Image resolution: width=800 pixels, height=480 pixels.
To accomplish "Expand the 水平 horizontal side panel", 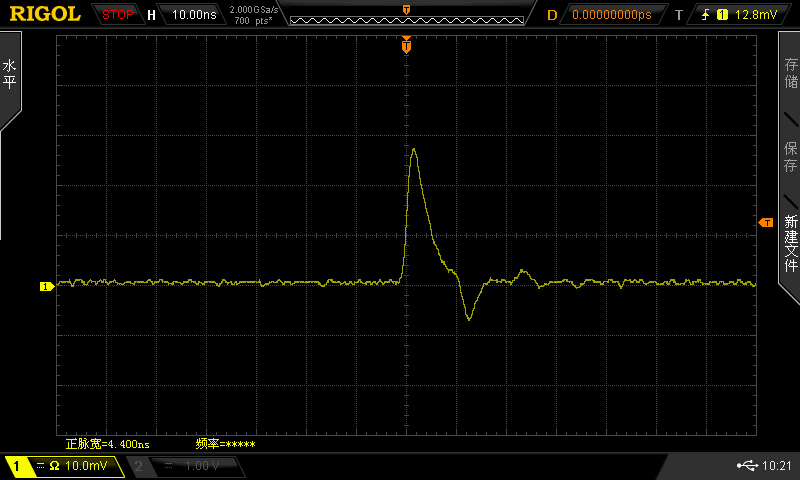I will [x=10, y=74].
